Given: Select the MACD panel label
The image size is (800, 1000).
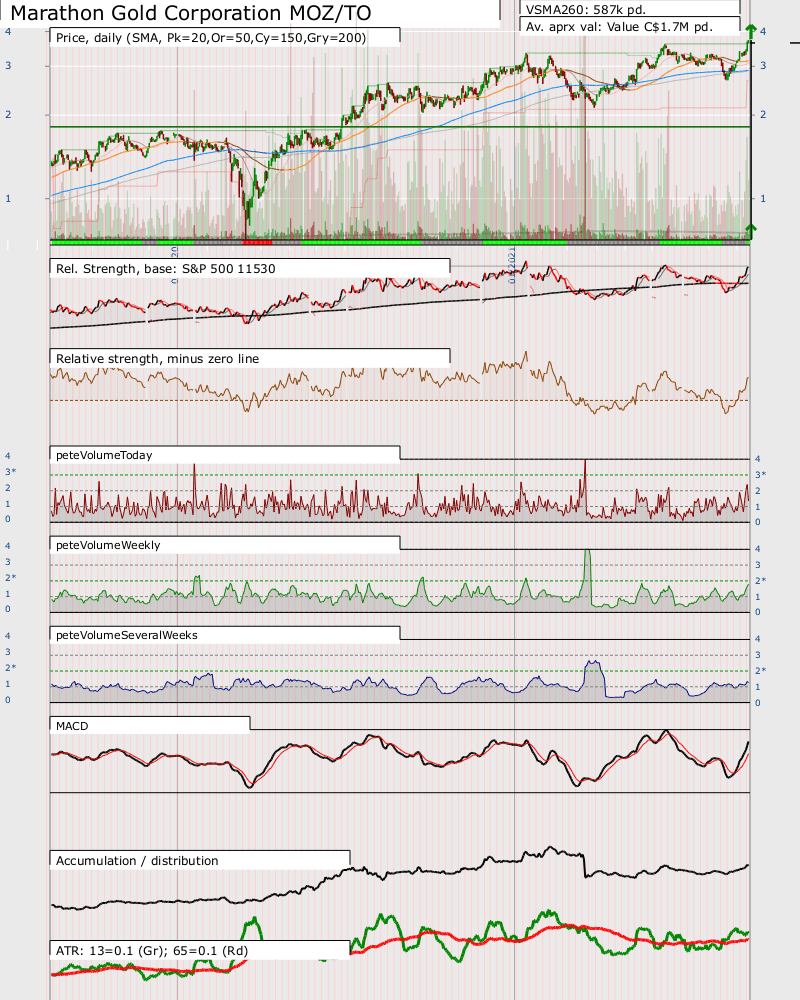Looking at the screenshot, I should 72,726.
